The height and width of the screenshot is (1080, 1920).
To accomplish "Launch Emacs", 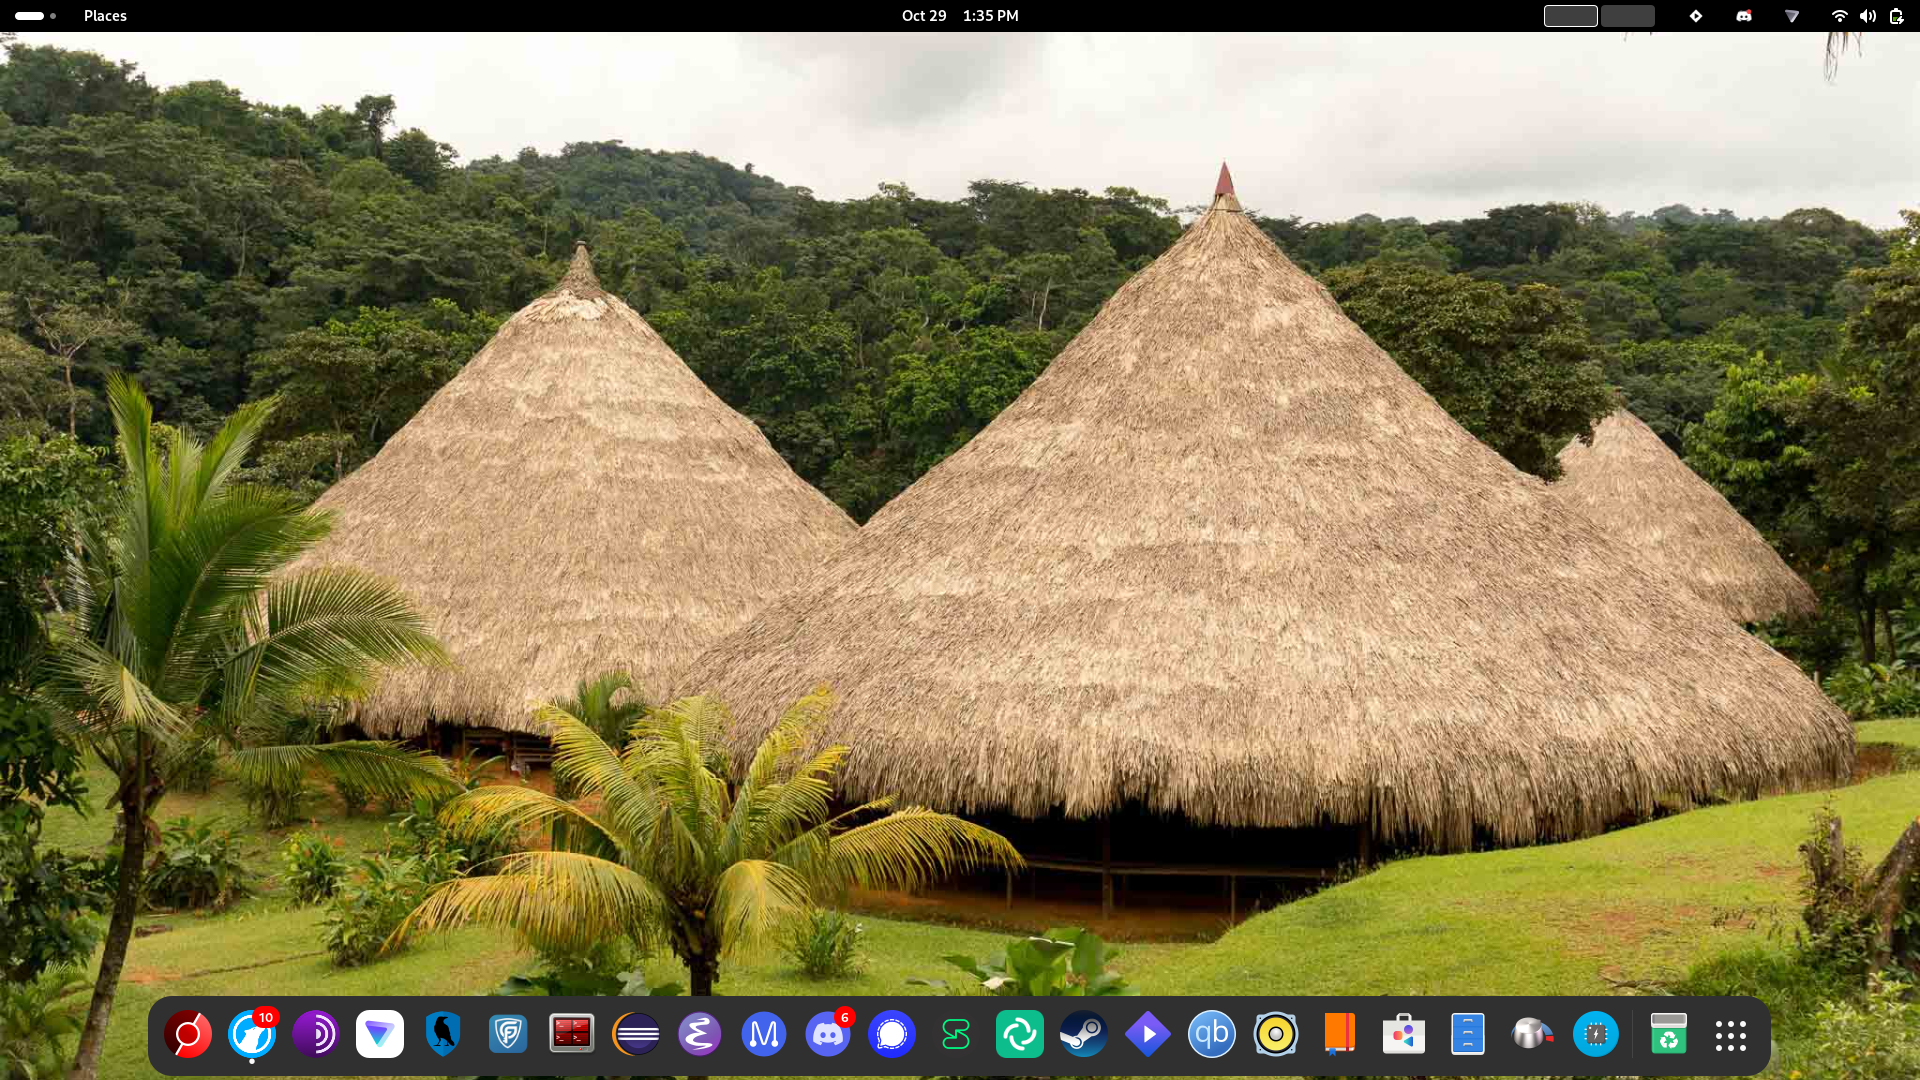I will coord(700,1034).
